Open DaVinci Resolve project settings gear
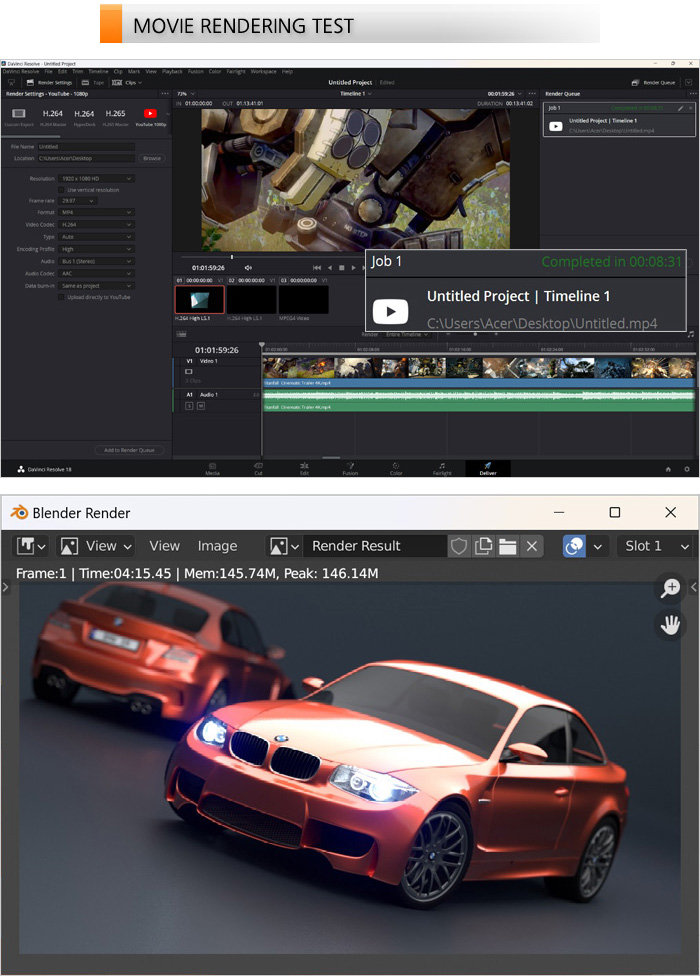Screen dimensions: 700x979 687,469
